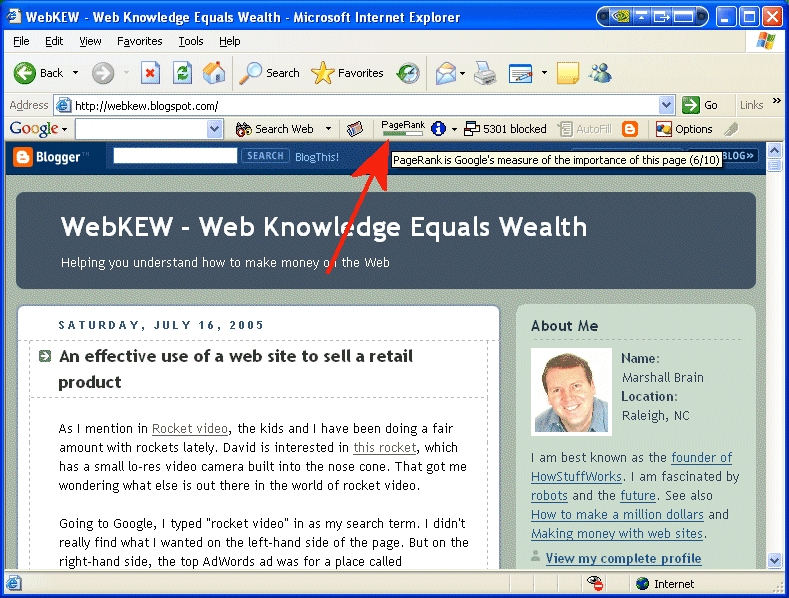Viewport: 789px width, 598px height.
Task: Click the blue page info icon
Action: pos(439,129)
